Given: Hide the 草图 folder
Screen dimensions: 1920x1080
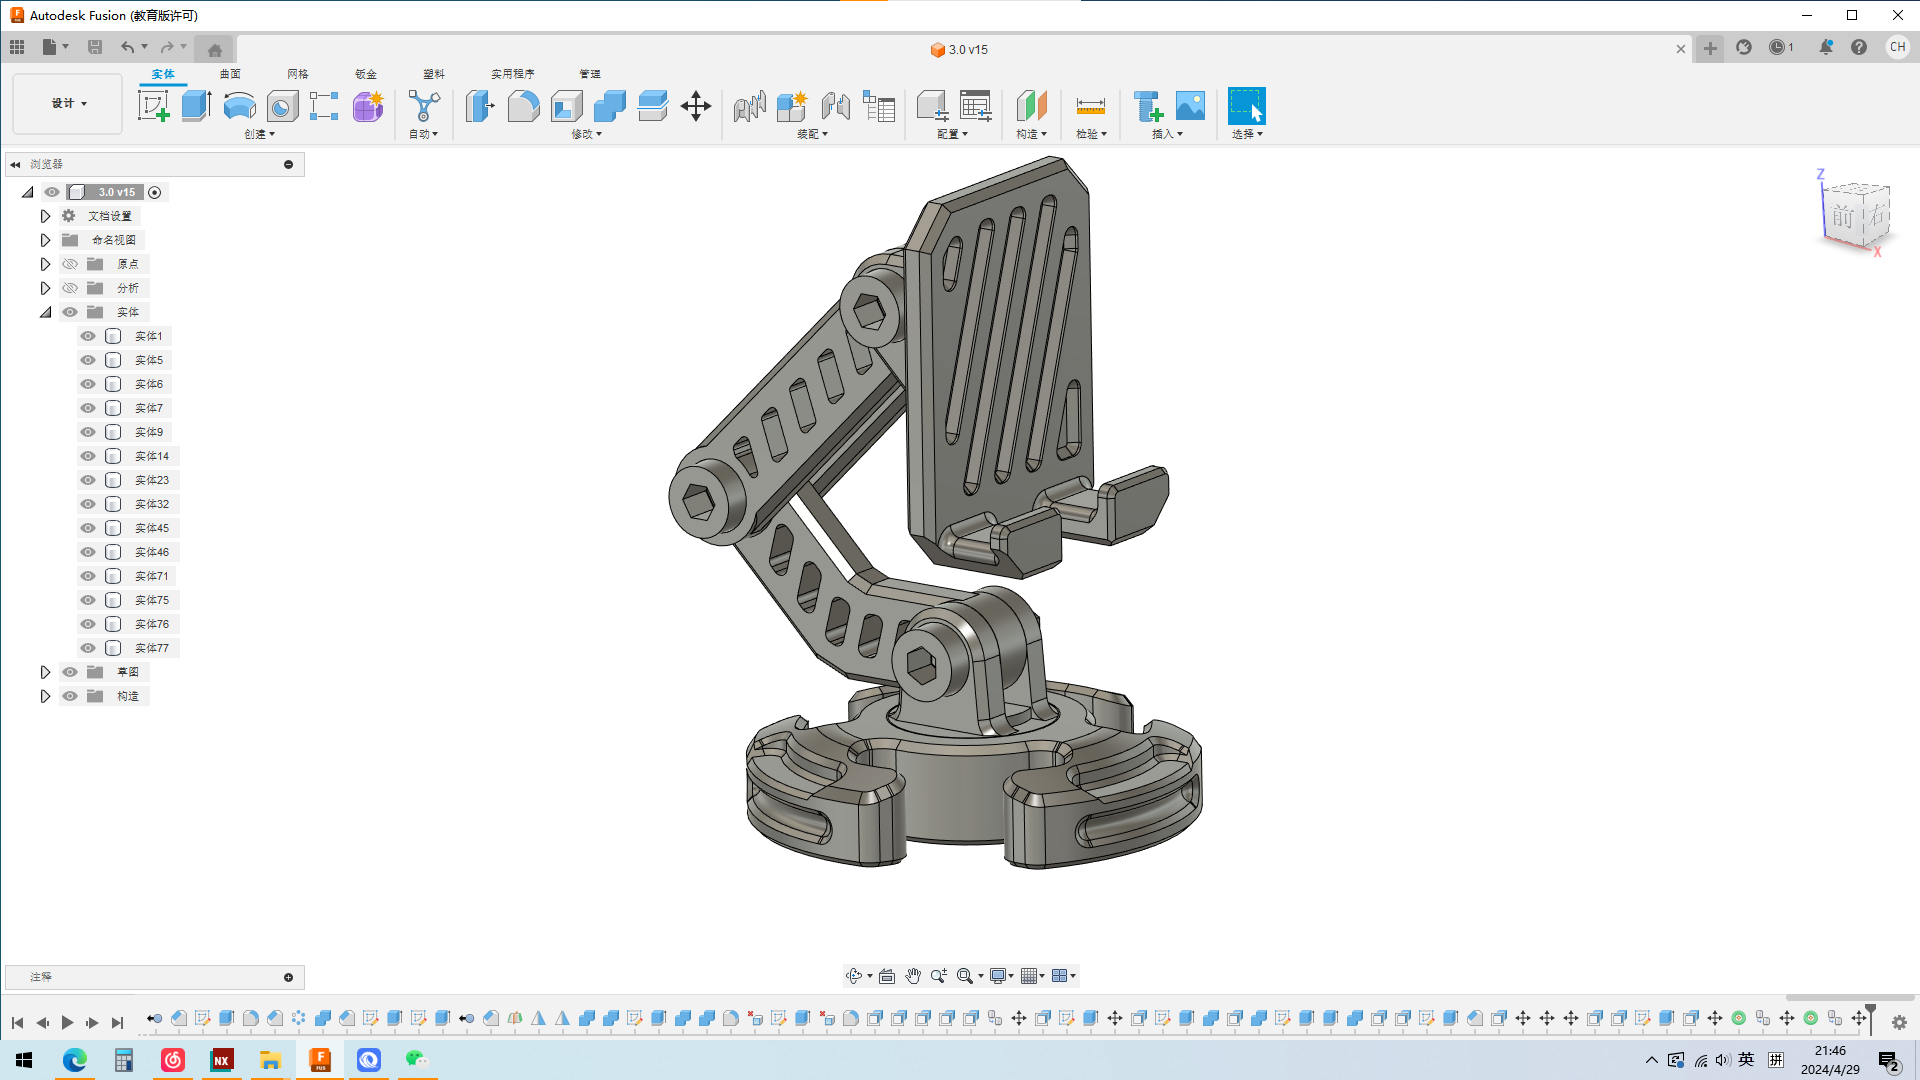Looking at the screenshot, I should point(70,672).
